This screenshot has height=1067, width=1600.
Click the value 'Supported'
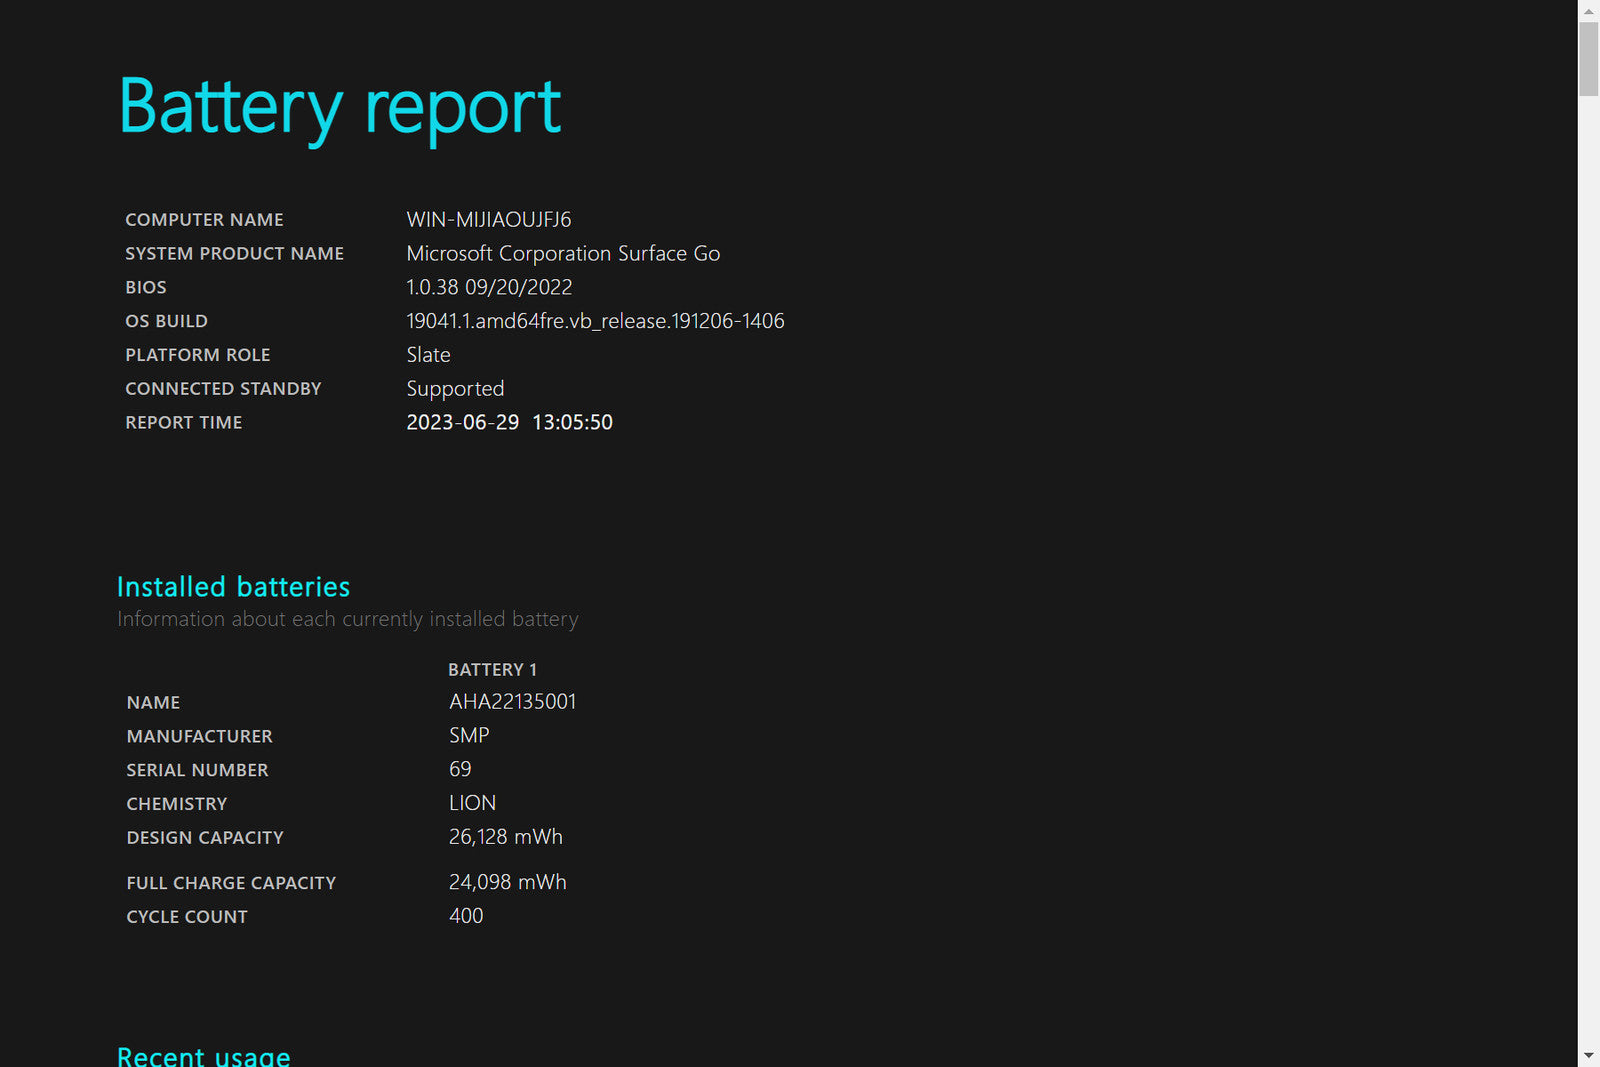(455, 390)
